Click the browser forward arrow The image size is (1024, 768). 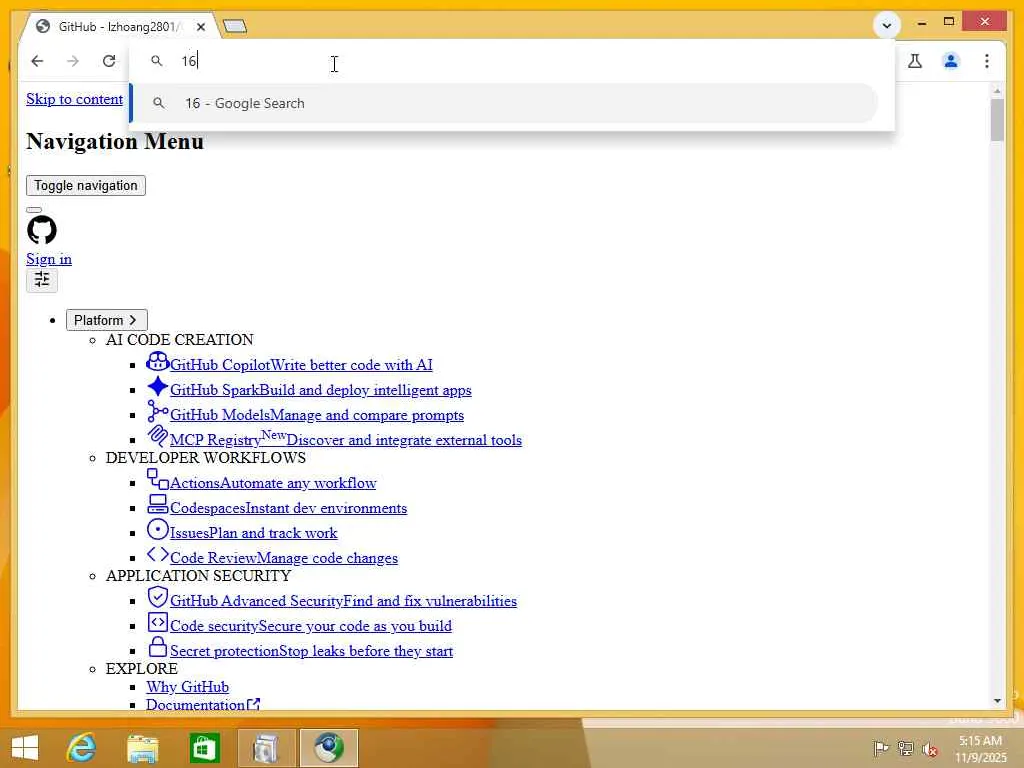tap(73, 61)
